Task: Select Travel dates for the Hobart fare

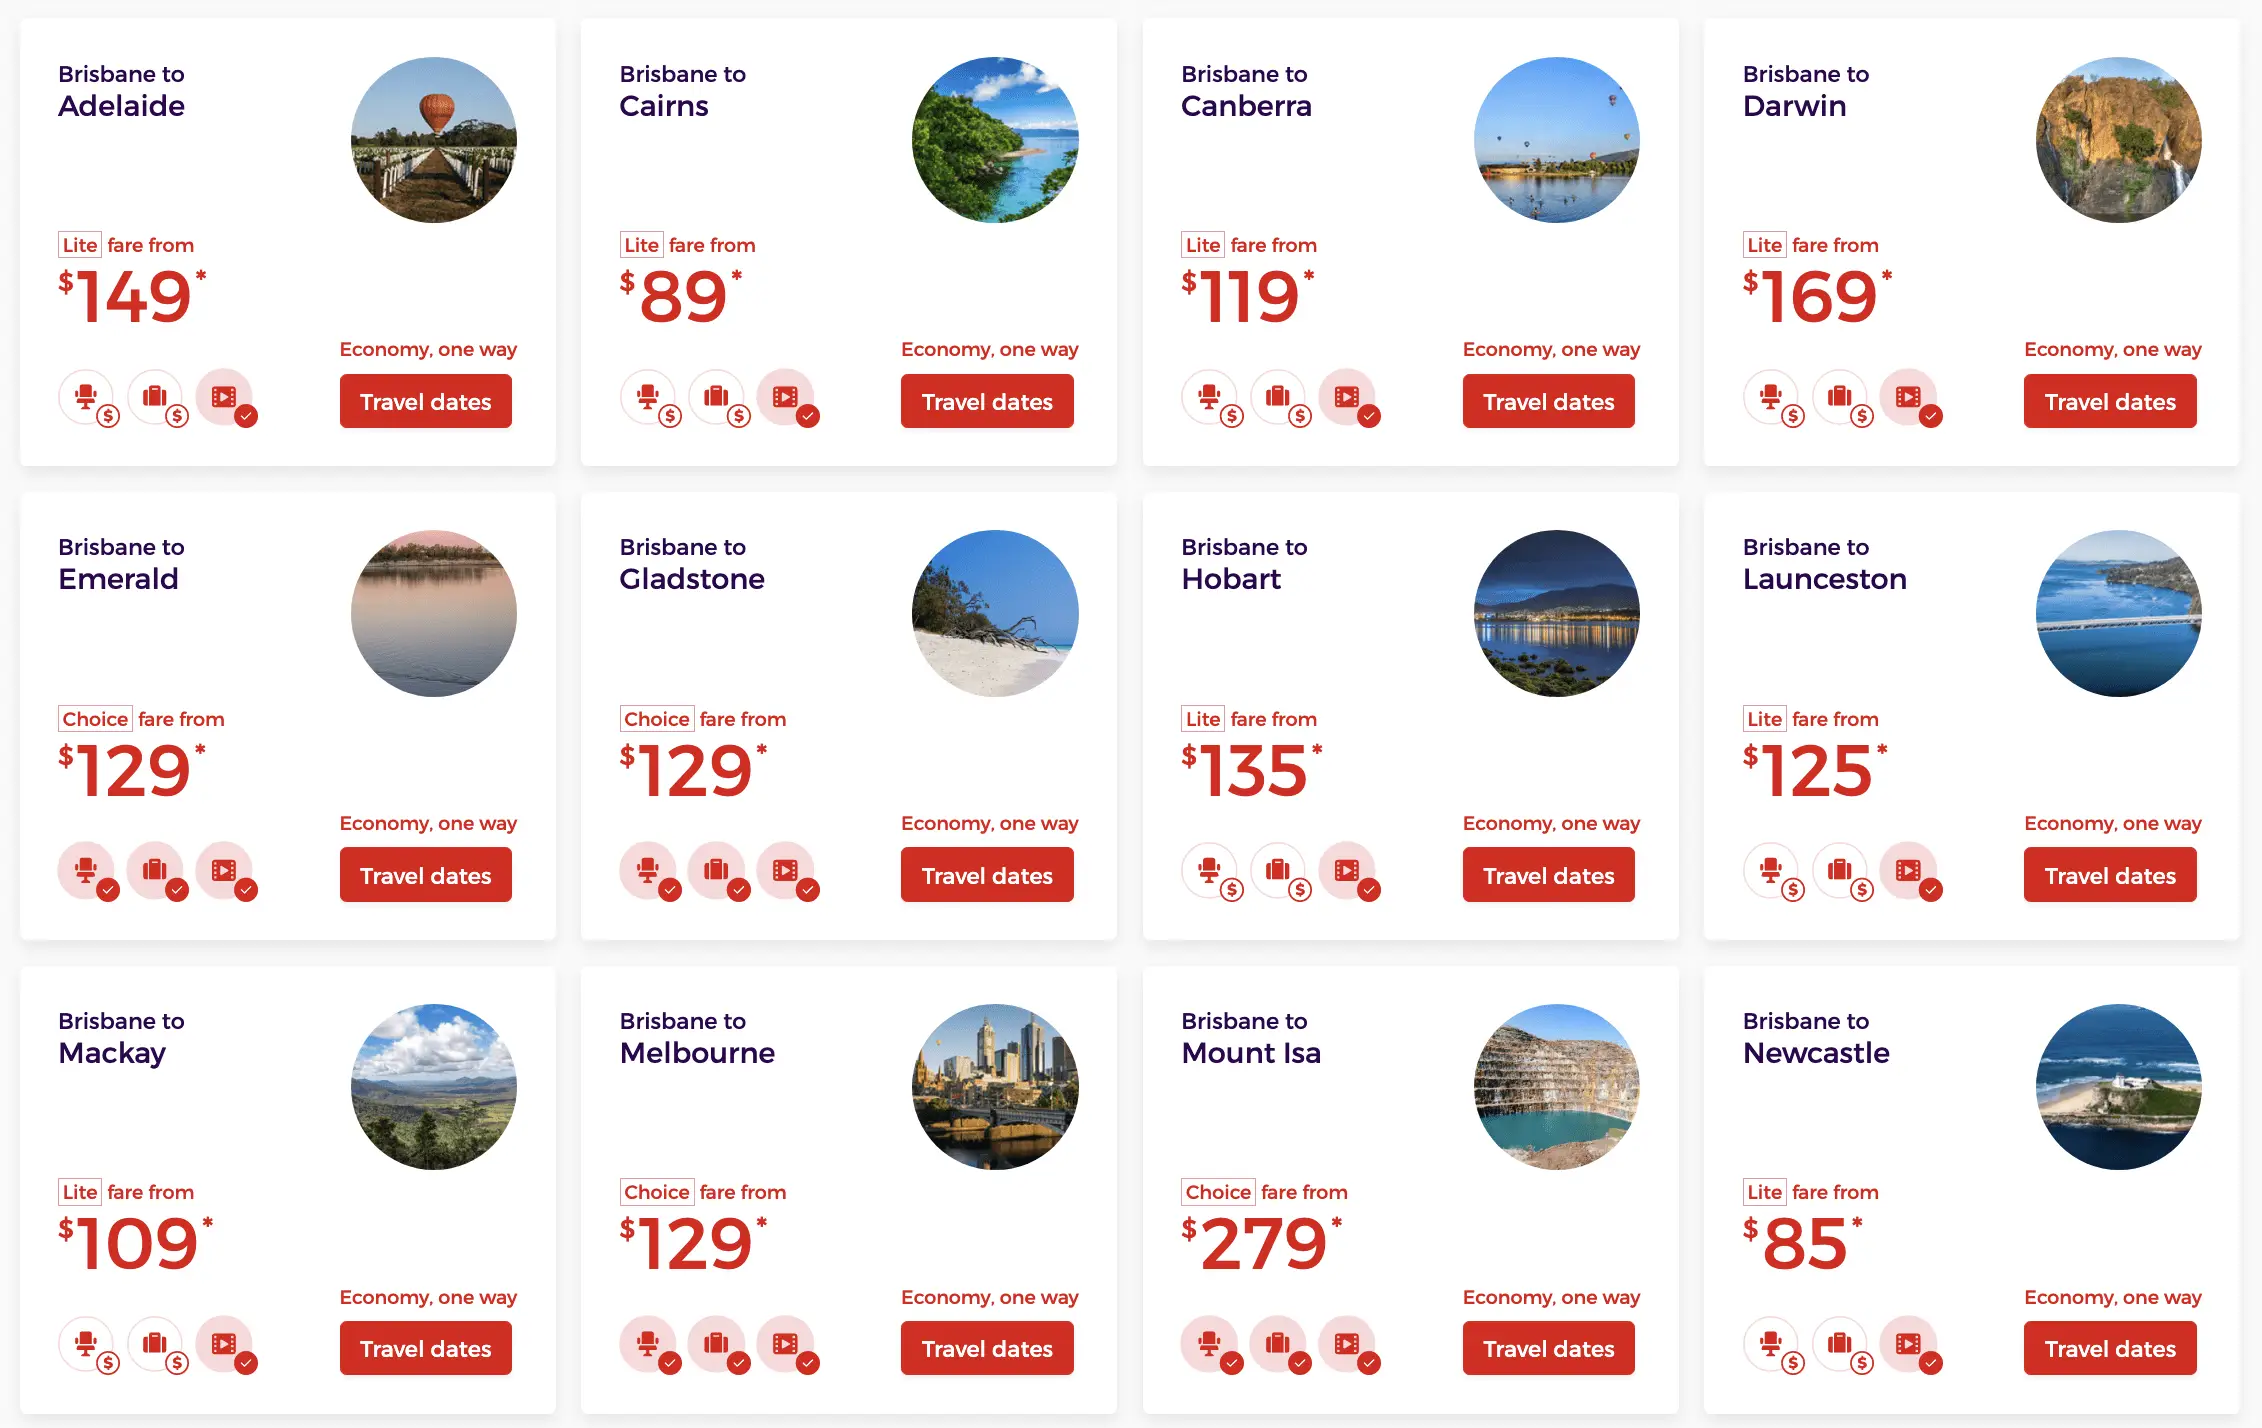Action: point(1549,875)
